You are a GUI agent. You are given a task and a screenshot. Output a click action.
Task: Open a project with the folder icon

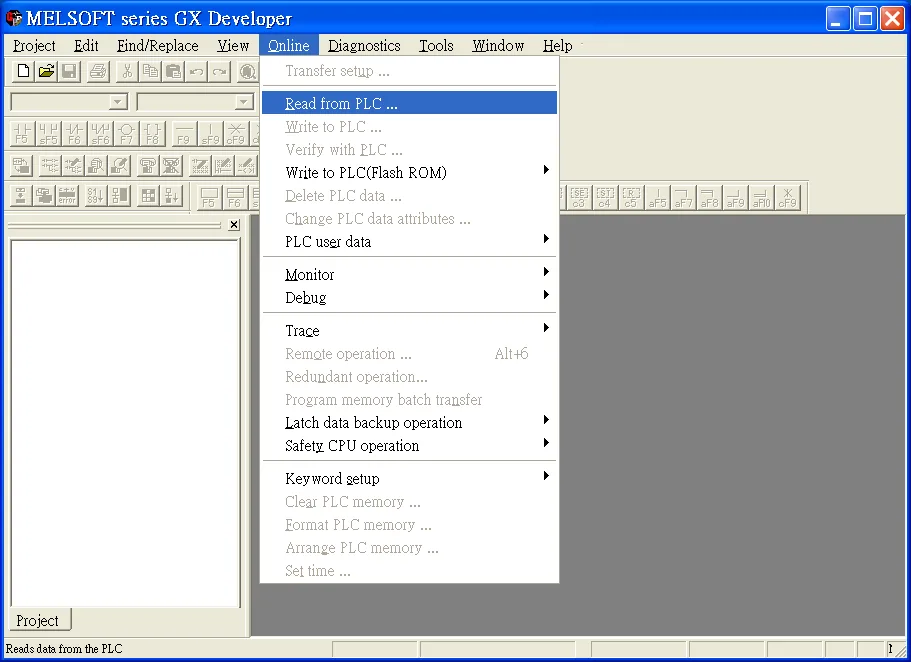(x=46, y=71)
